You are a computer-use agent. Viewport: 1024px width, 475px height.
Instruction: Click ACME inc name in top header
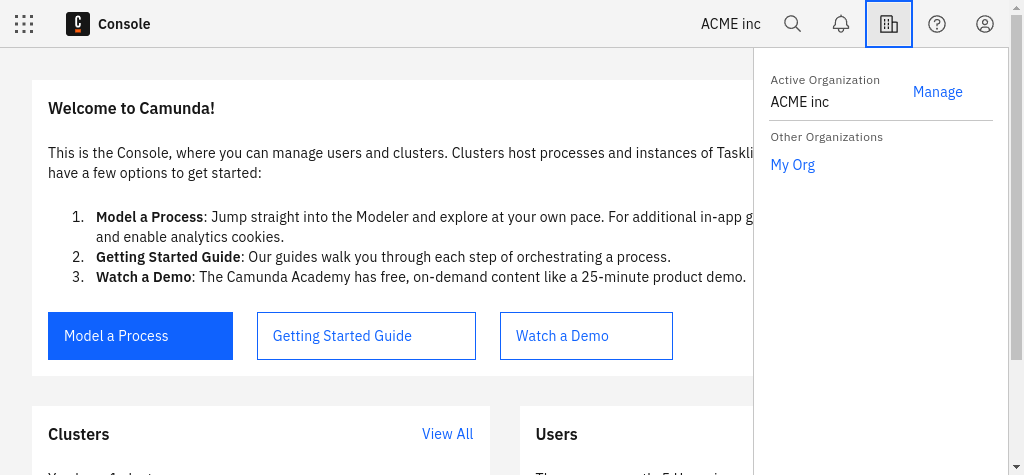730,24
